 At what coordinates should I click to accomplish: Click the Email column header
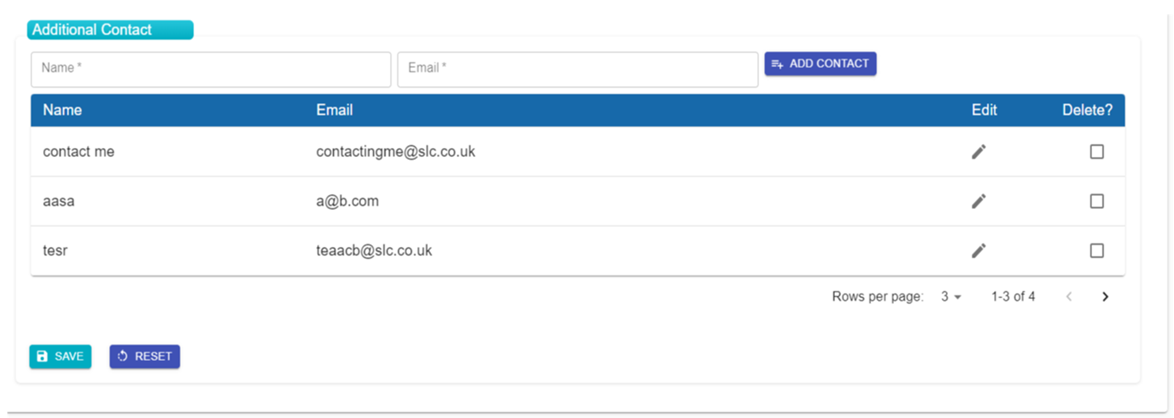[335, 110]
